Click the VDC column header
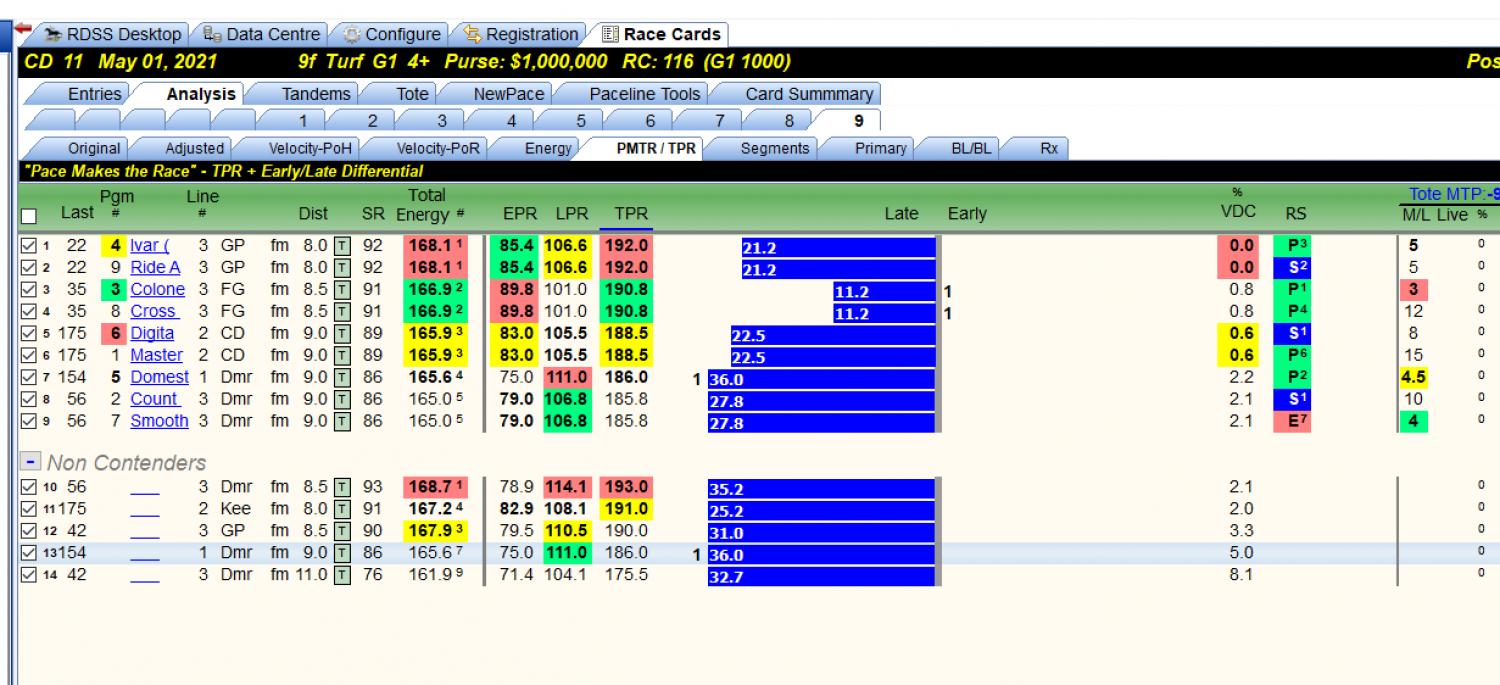 tap(1238, 212)
